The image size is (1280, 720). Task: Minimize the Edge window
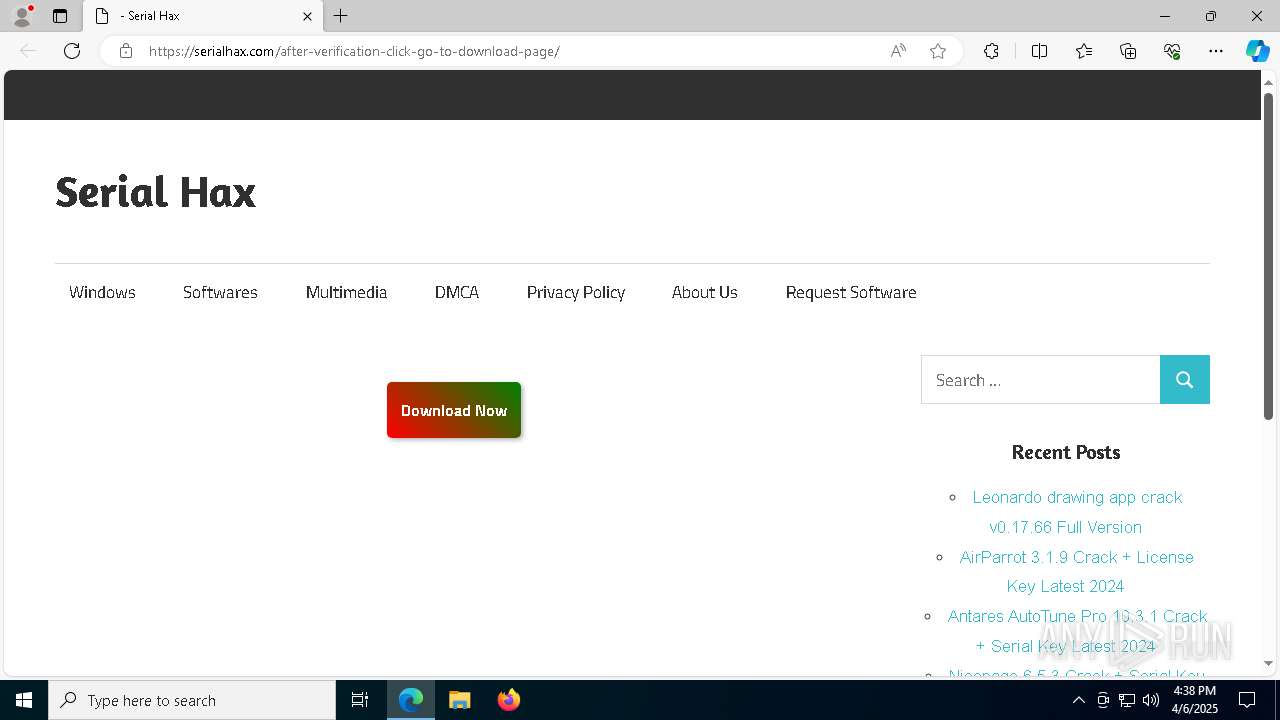[1165, 16]
